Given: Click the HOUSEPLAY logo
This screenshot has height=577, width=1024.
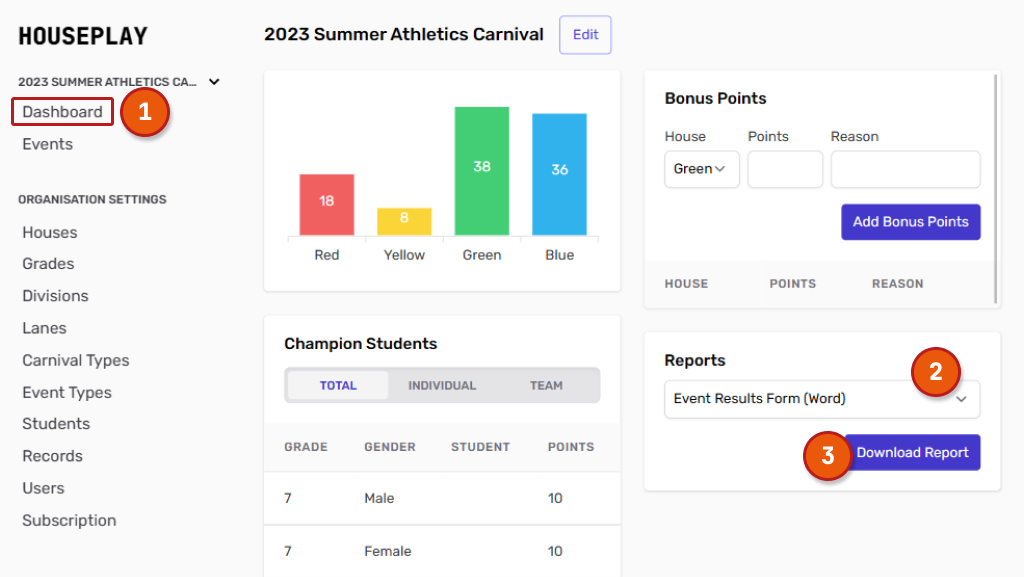Looking at the screenshot, I should click(83, 37).
